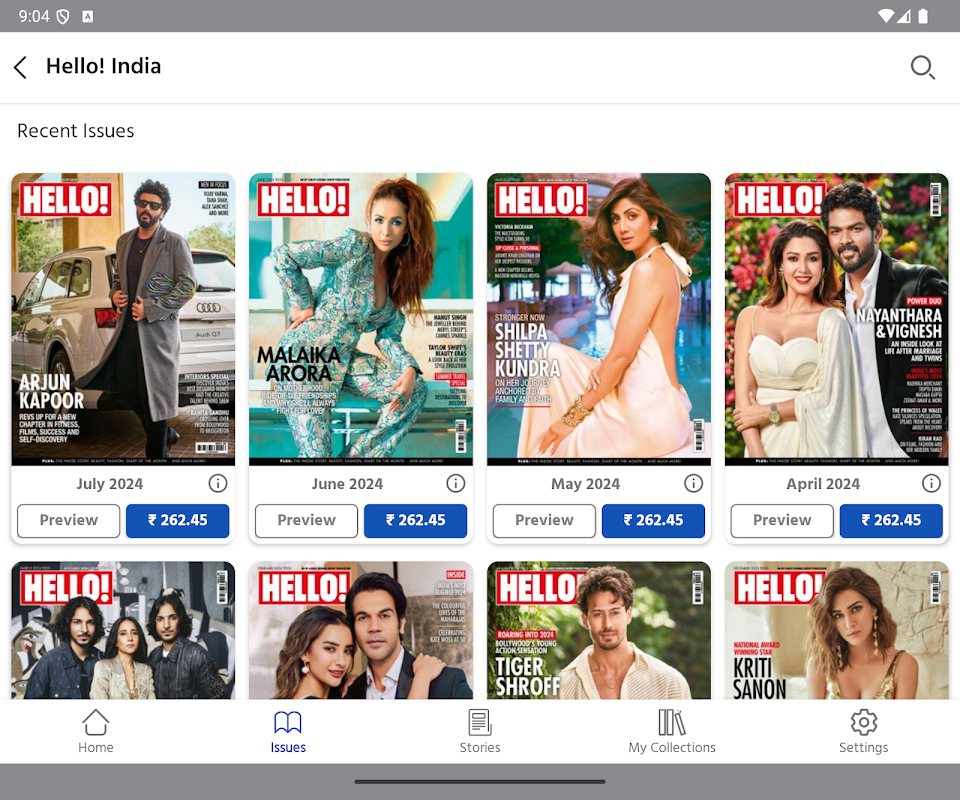
Task: Tap the shield icon in status bar
Action: point(62,17)
